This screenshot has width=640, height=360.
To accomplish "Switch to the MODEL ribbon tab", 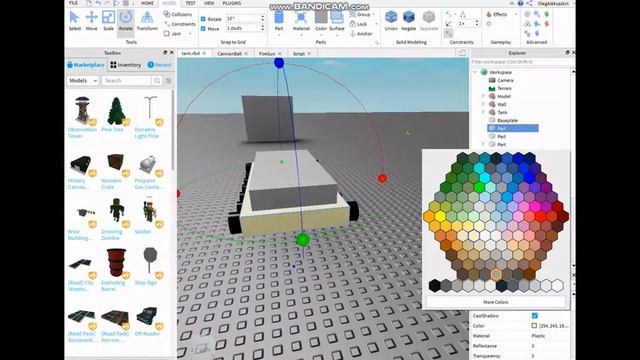I will click(x=169, y=3).
